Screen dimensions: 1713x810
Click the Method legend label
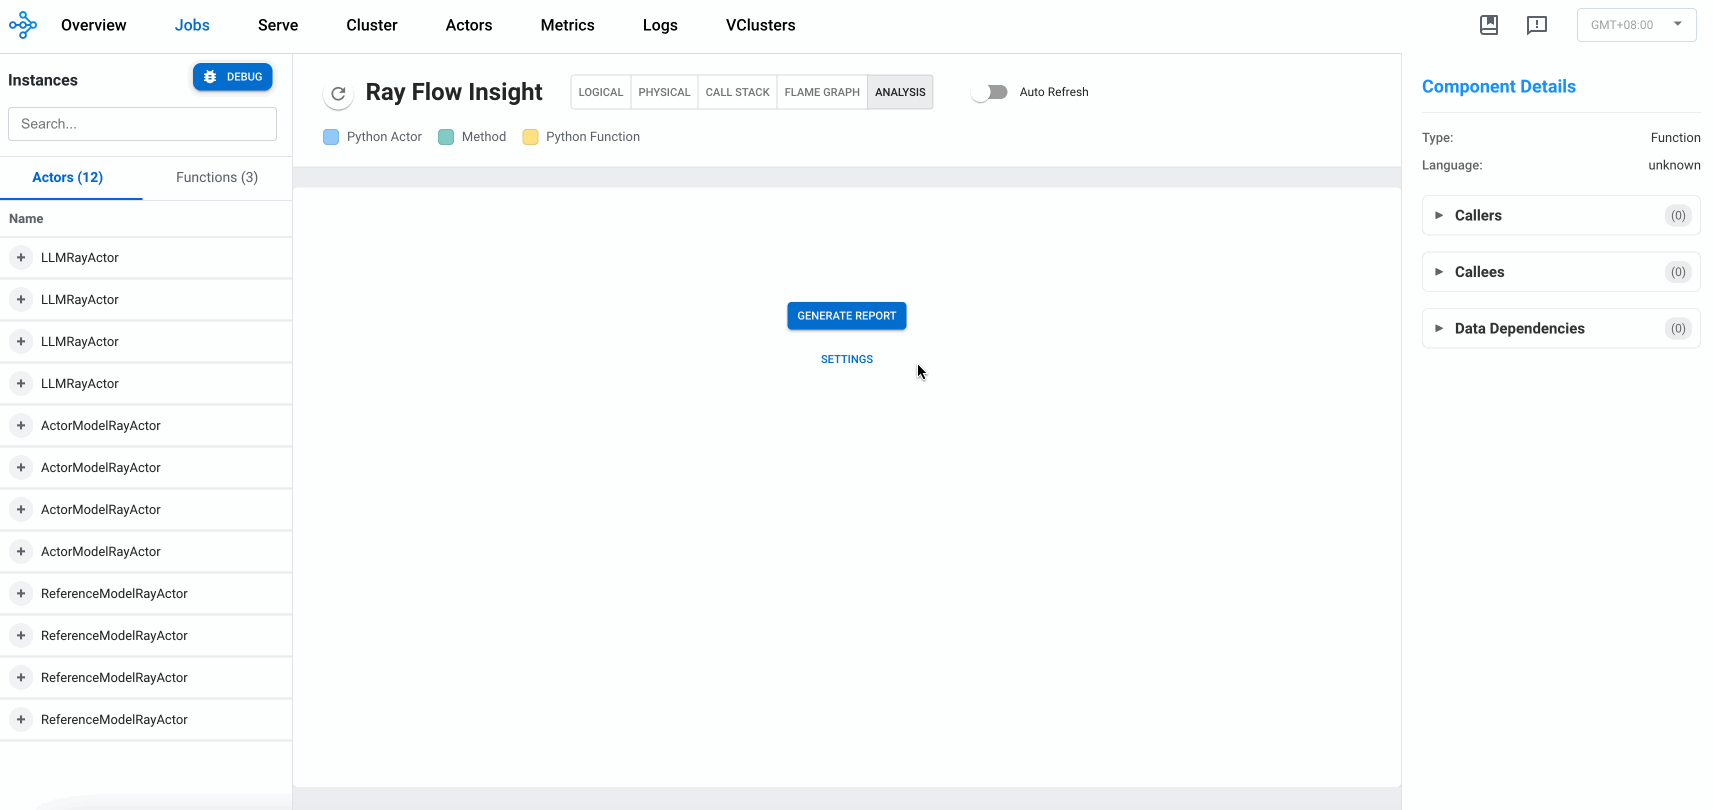484,137
